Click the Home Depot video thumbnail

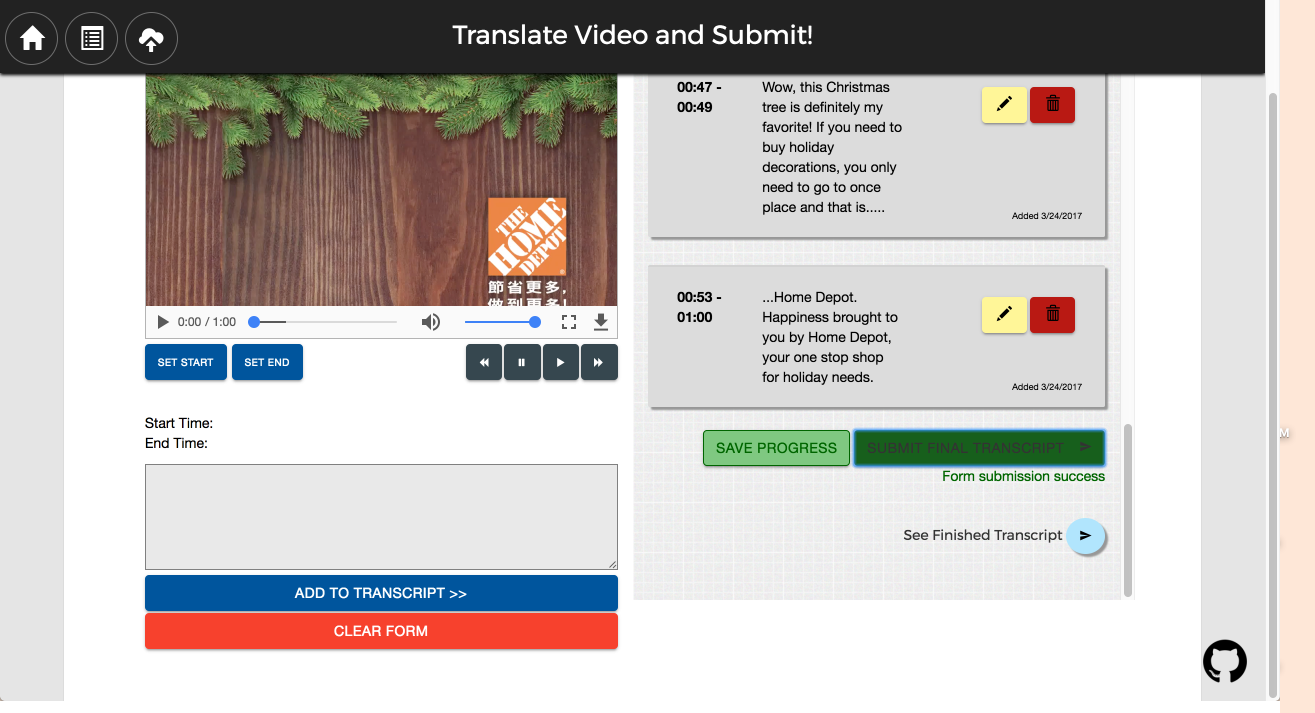point(381,190)
